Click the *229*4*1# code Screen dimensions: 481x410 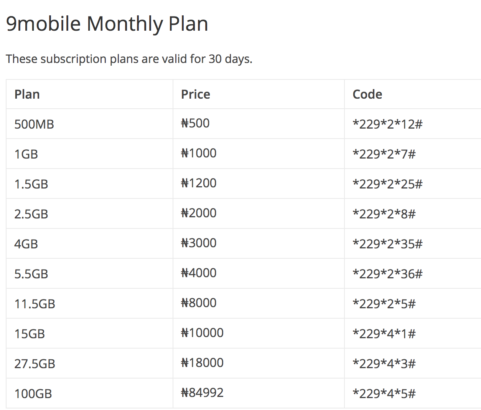(384, 334)
